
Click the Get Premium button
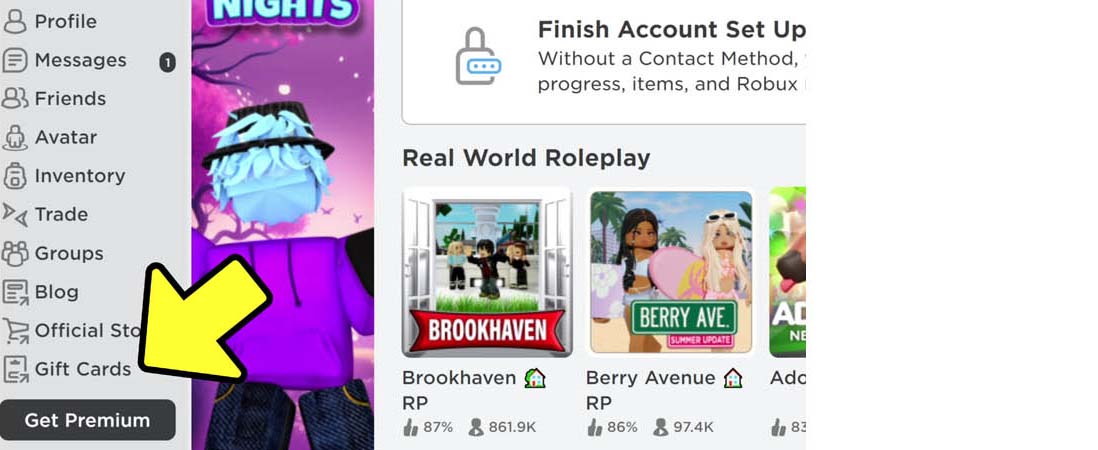click(88, 420)
